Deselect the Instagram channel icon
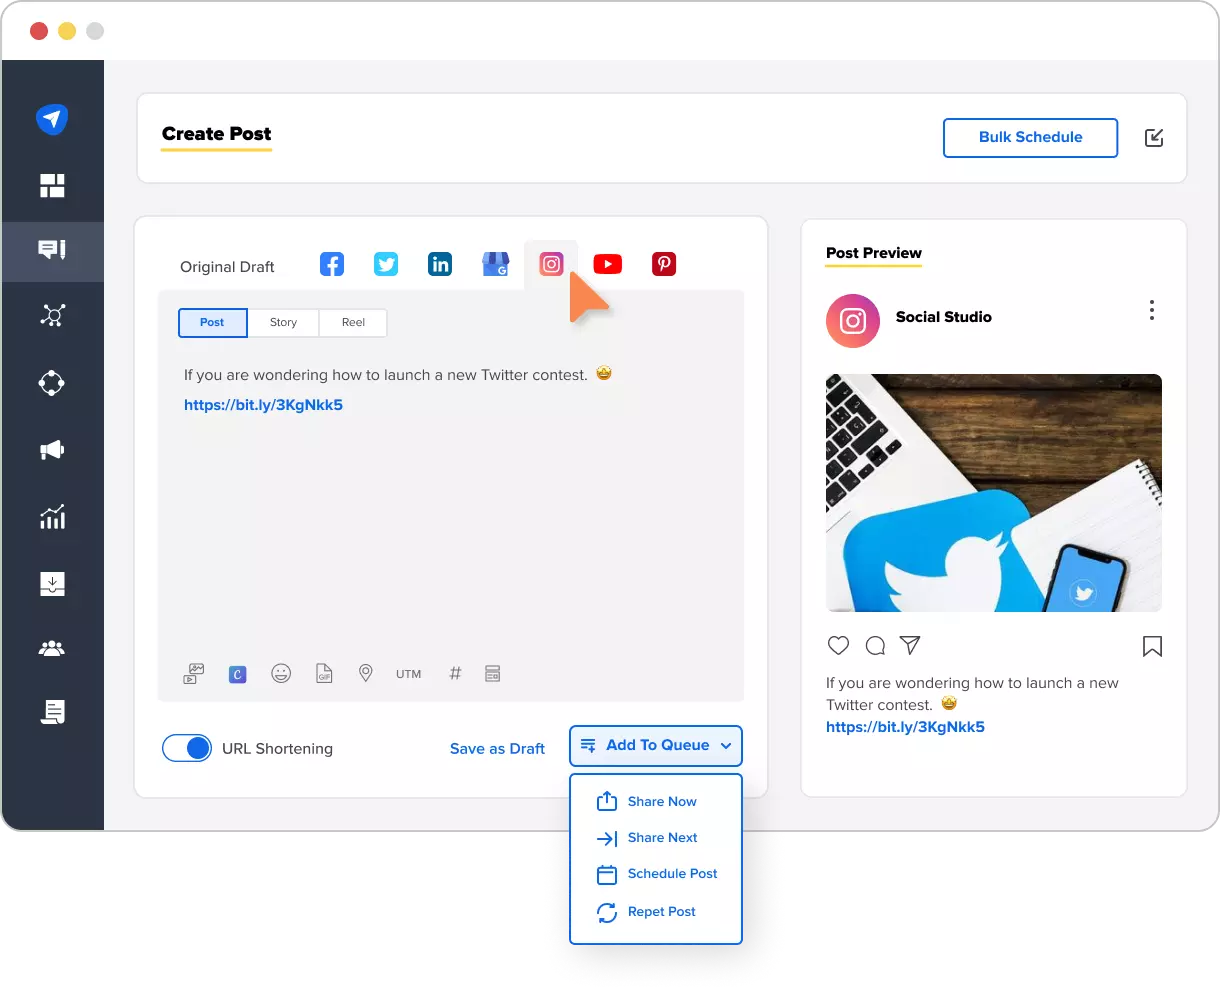This screenshot has width=1220, height=993. [551, 263]
